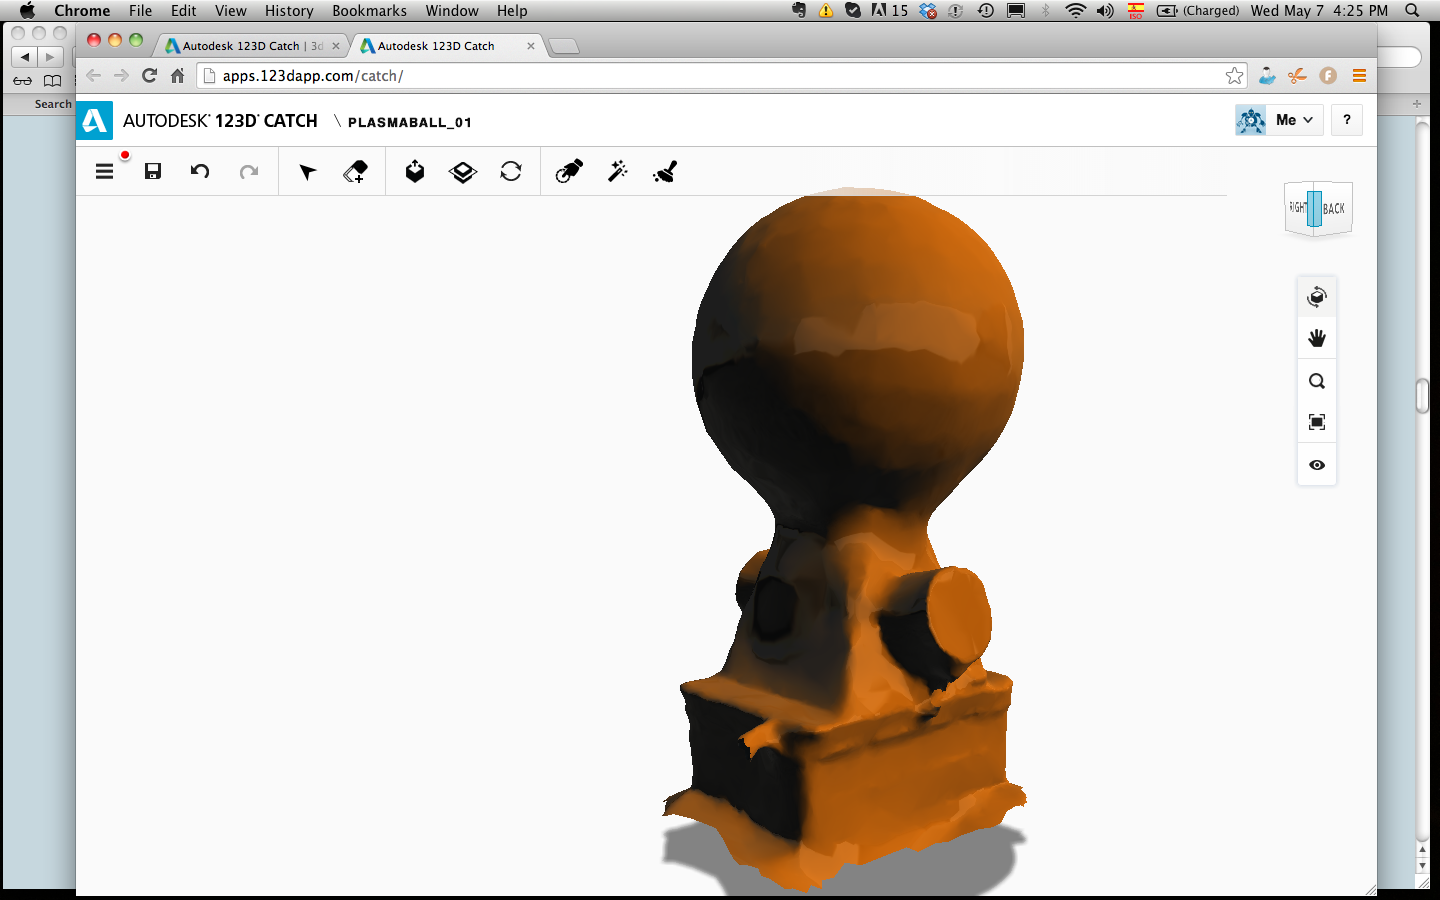
Task: Open Window menu
Action: click(x=452, y=10)
